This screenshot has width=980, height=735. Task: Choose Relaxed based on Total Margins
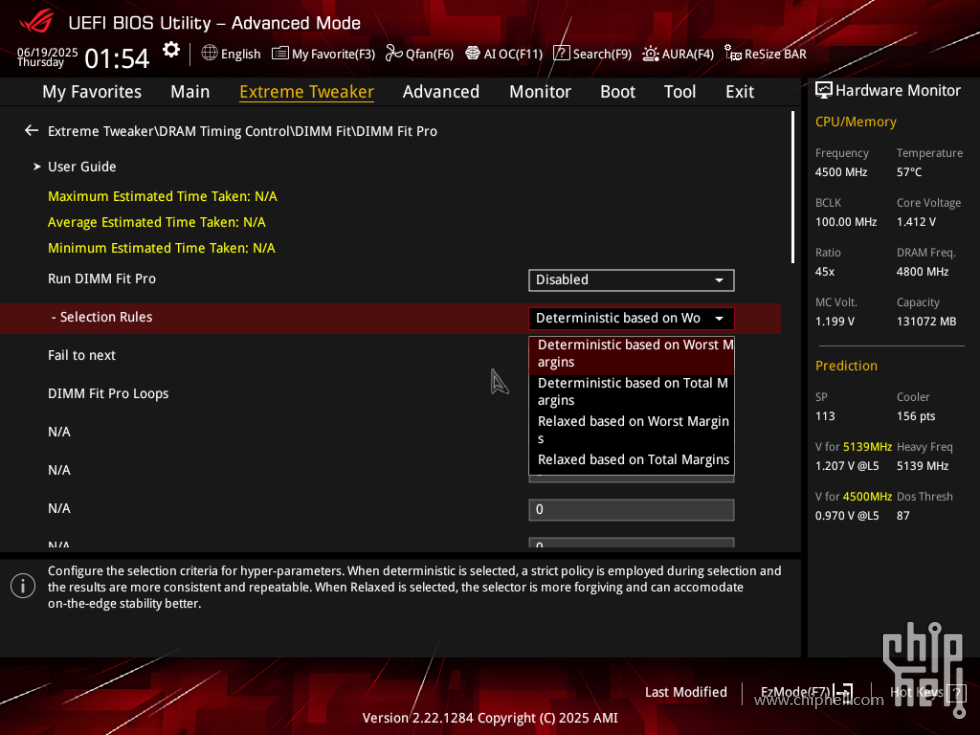631,460
